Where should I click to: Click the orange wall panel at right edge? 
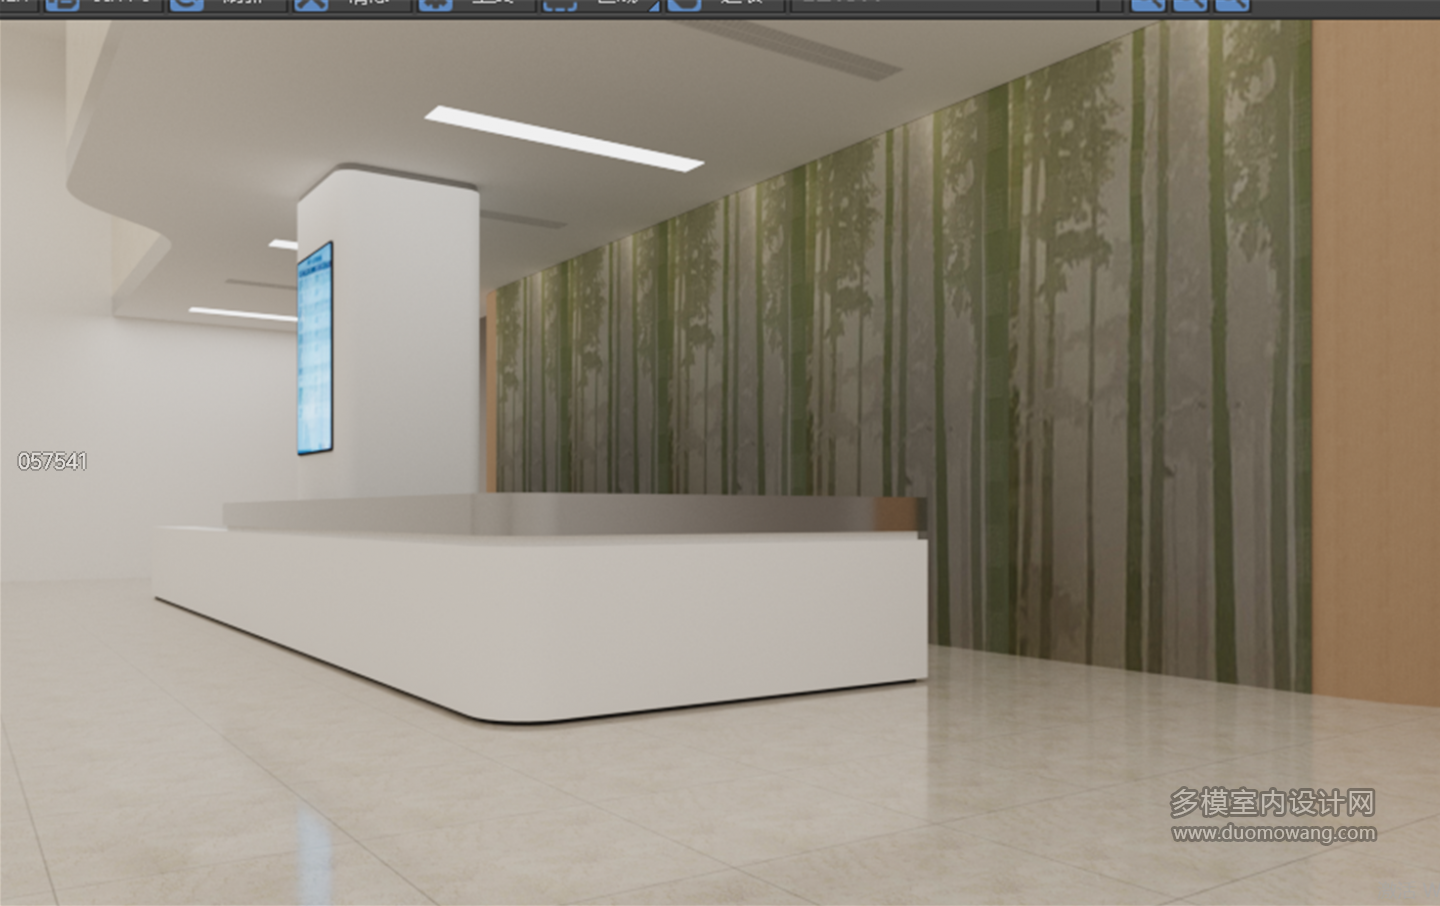pyautogui.click(x=1375, y=360)
